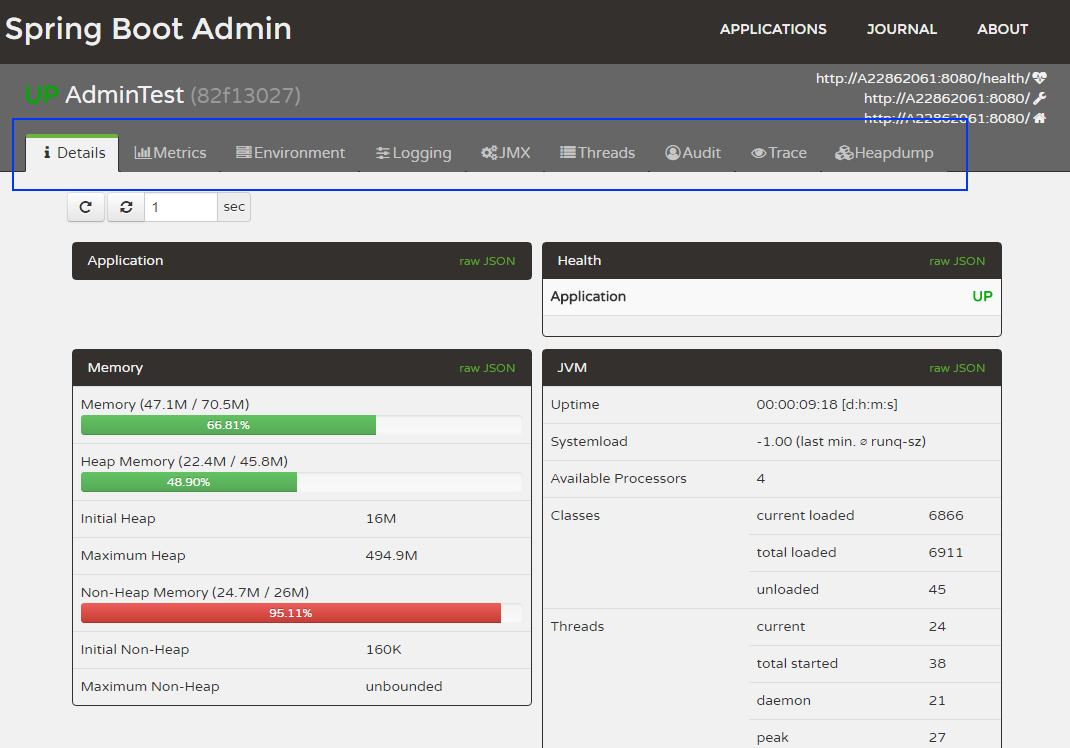Open the Audit tab

pyautogui.click(x=693, y=153)
